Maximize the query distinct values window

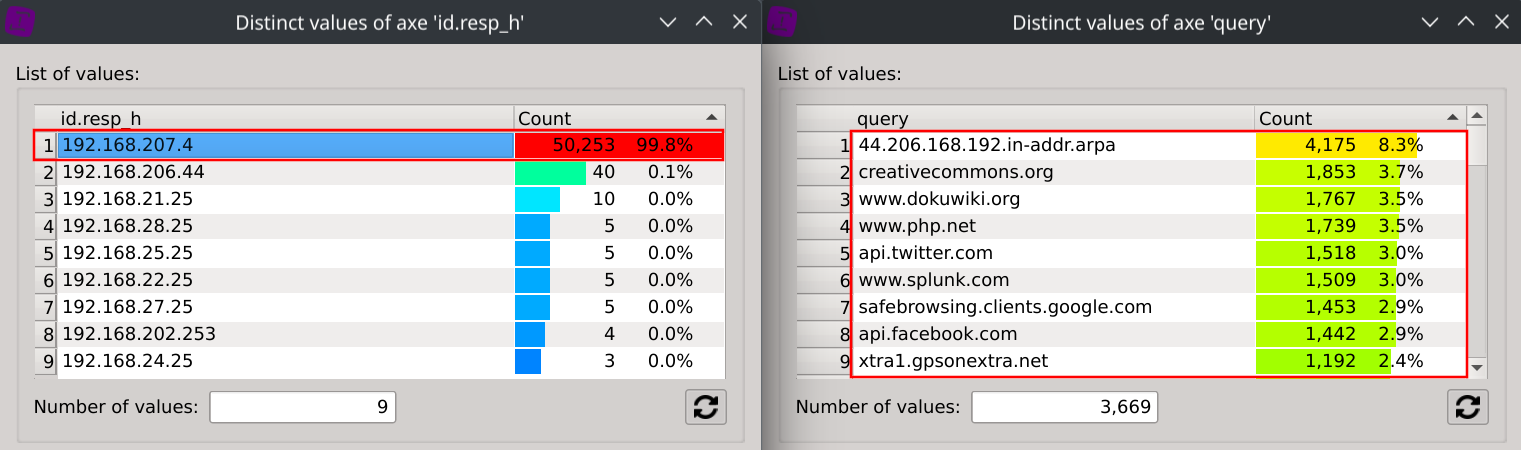click(1465, 22)
